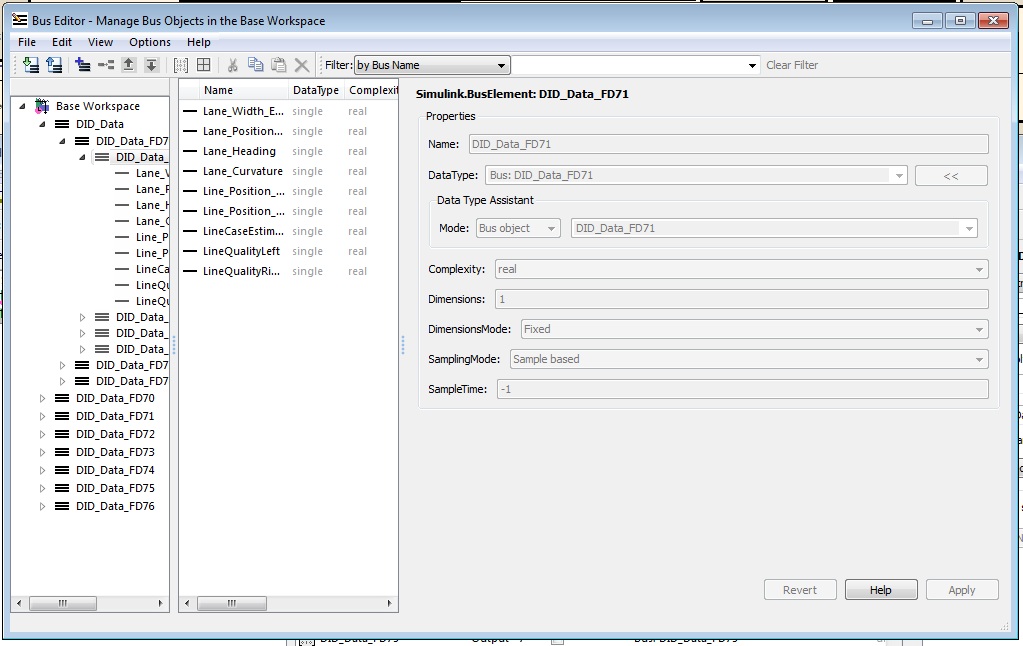This screenshot has width=1023, height=646.
Task: Expand the DID_Data_FD70 tree node
Action: 42,398
